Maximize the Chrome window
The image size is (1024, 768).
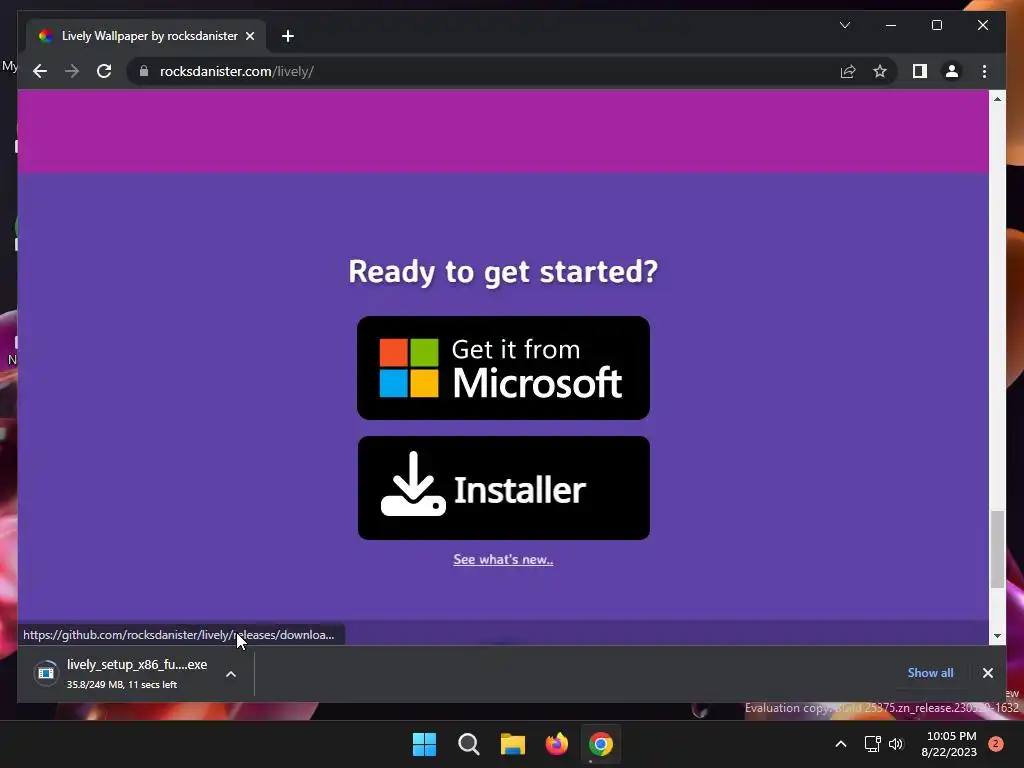936,25
